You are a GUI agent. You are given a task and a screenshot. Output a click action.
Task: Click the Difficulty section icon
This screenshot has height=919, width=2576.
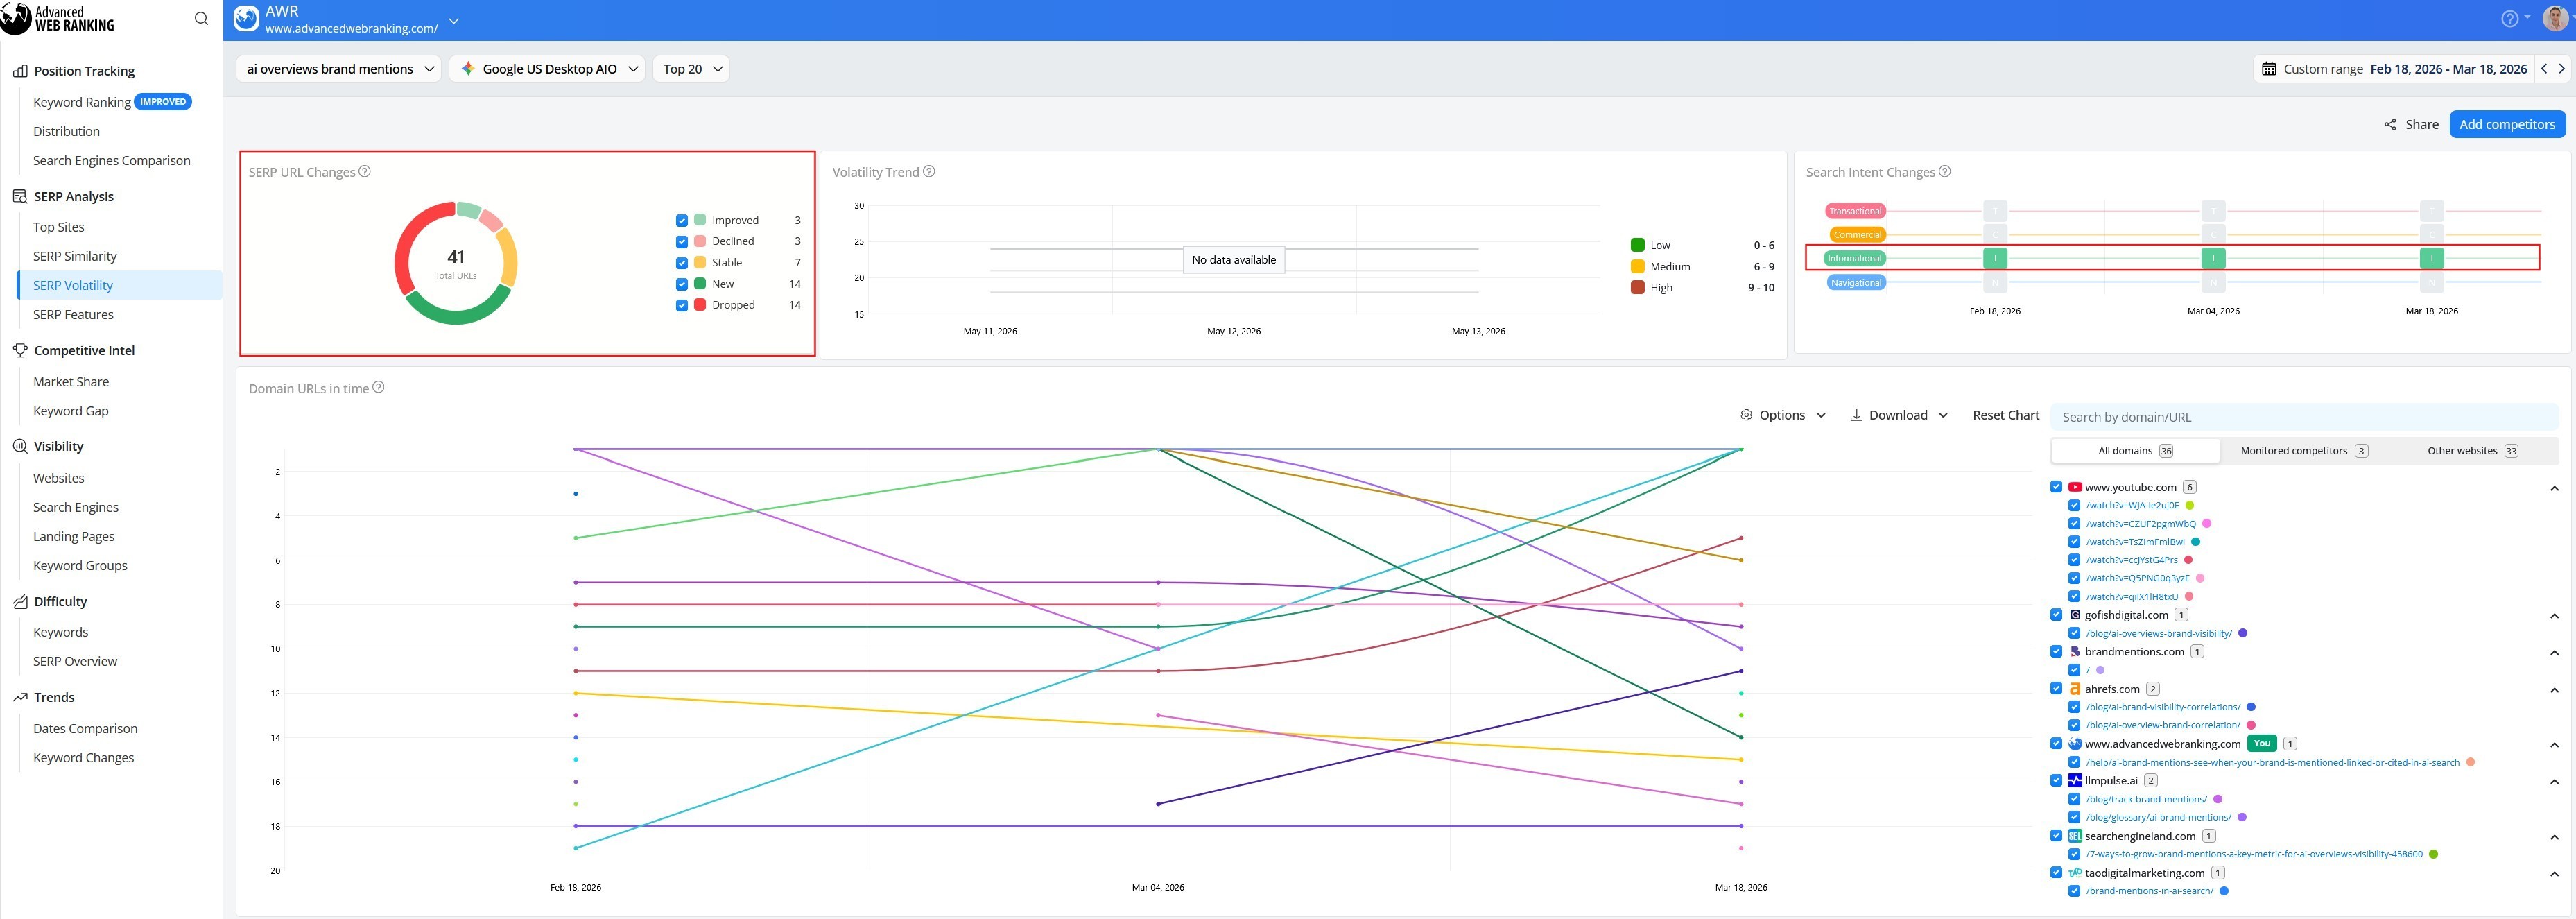20,601
